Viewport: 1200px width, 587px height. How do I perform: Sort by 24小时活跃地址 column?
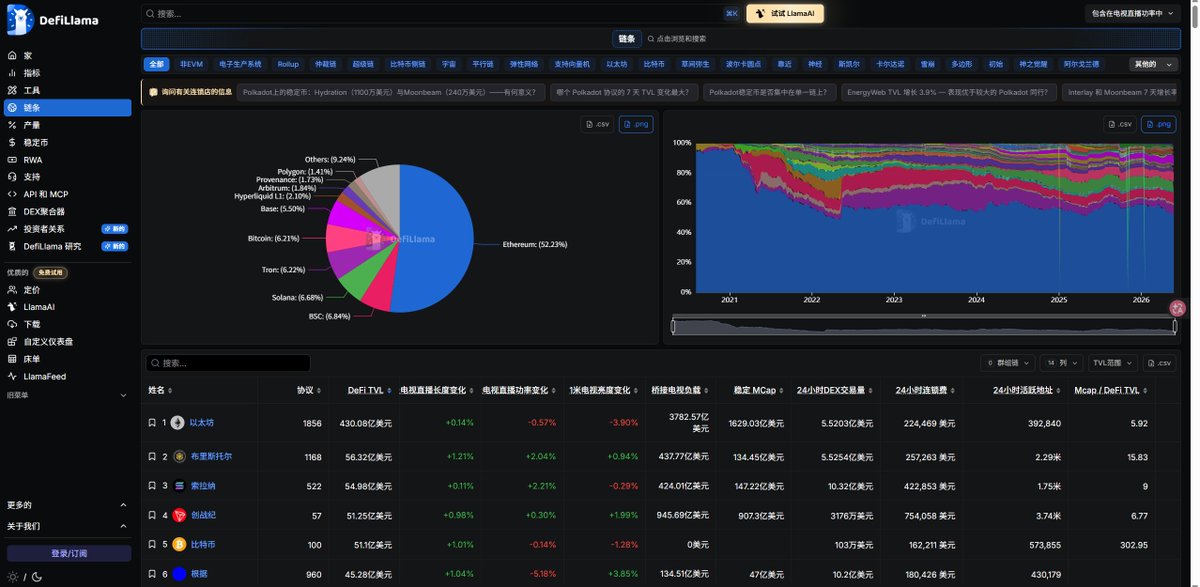tap(1027, 390)
